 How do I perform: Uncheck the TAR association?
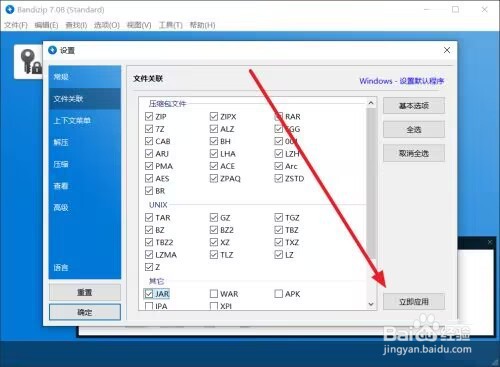tap(149, 217)
